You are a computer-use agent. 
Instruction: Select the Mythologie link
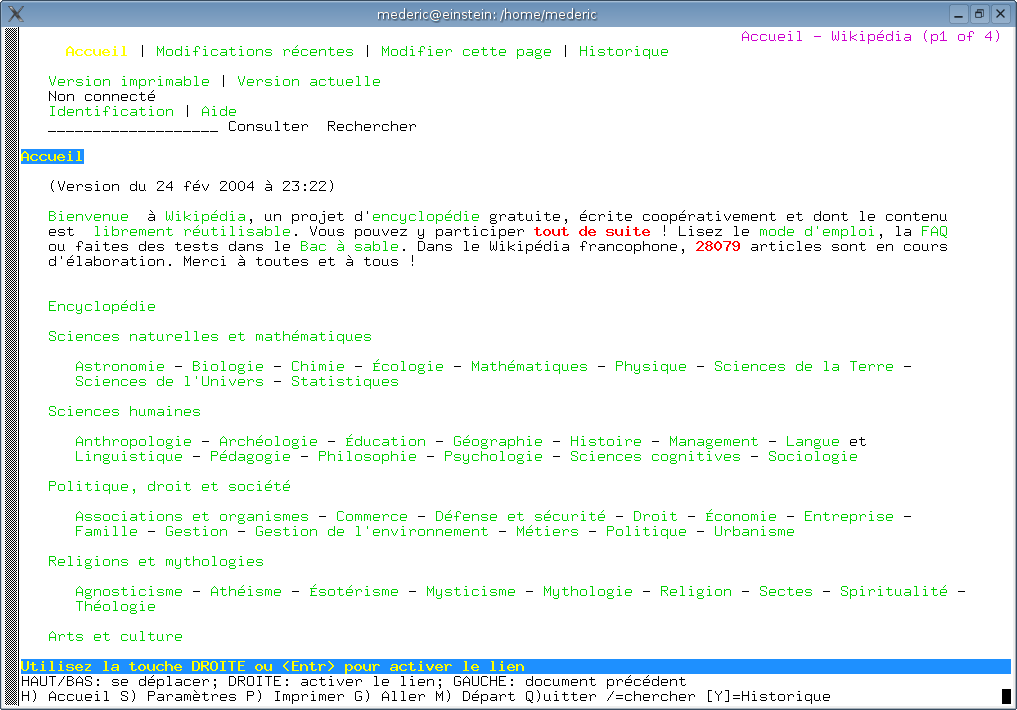point(587,591)
